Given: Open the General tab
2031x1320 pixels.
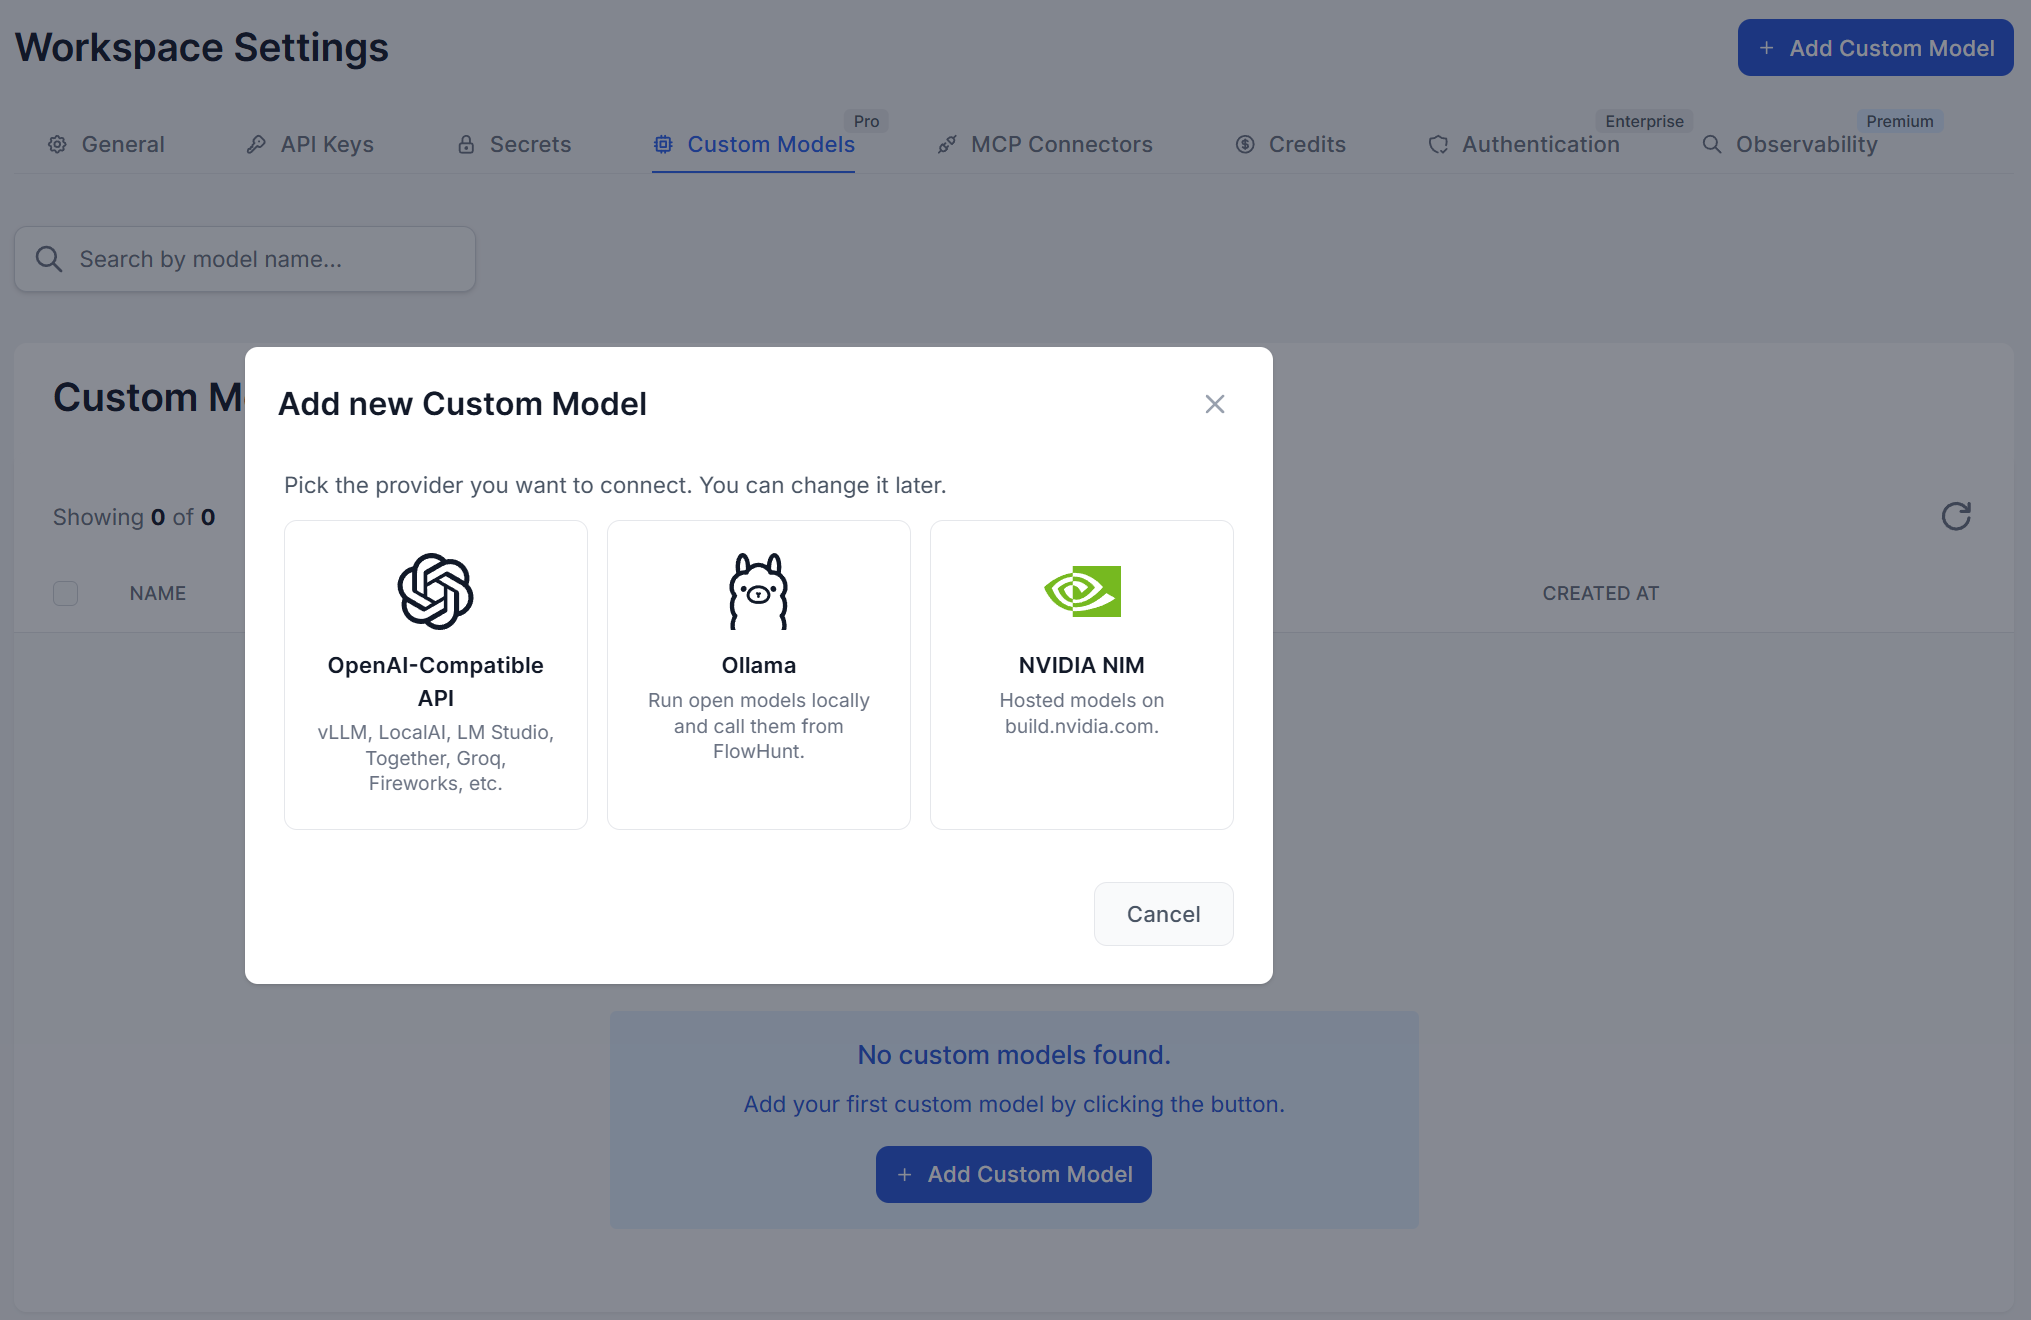Looking at the screenshot, I should (106, 144).
